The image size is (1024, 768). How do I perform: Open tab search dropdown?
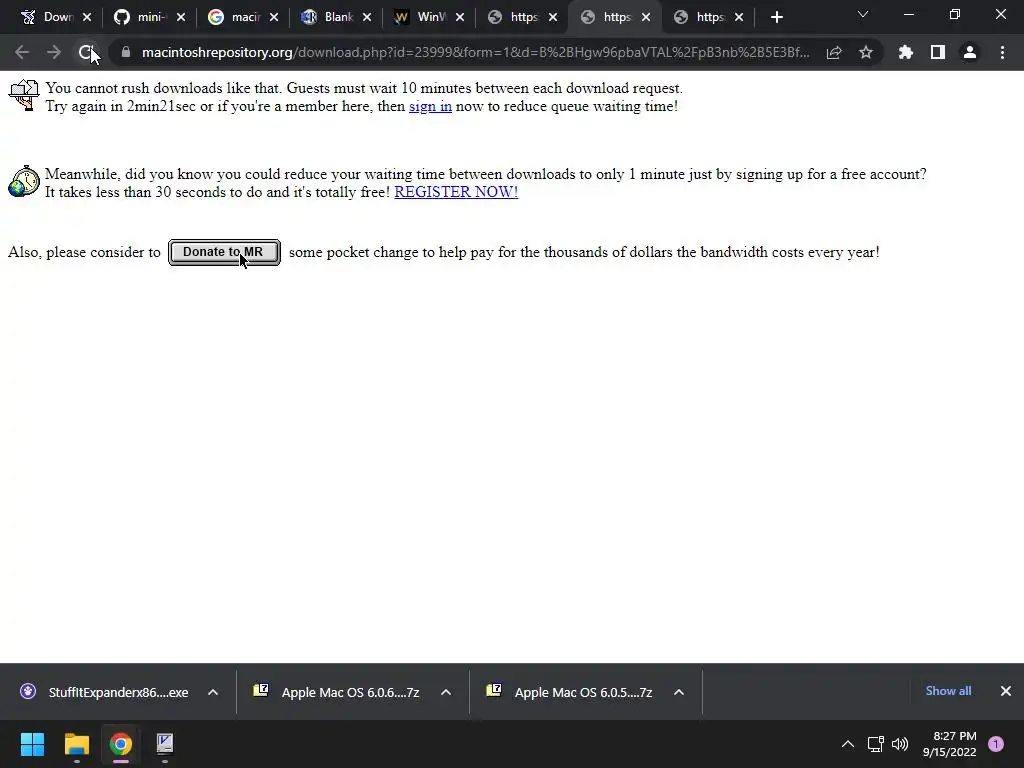tap(863, 14)
